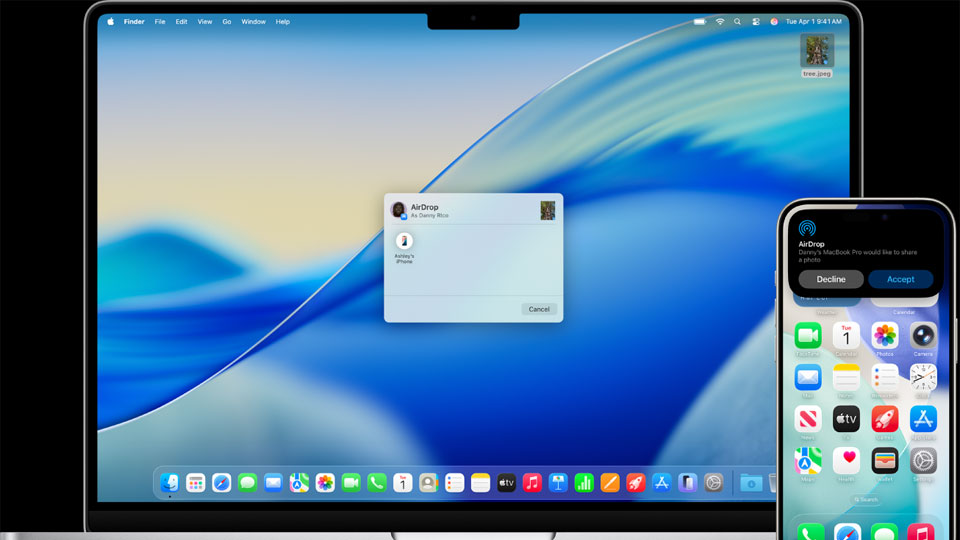Viewport: 960px width, 540px height.
Task: Open the Wallet app on iPhone
Action: [x=884, y=460]
